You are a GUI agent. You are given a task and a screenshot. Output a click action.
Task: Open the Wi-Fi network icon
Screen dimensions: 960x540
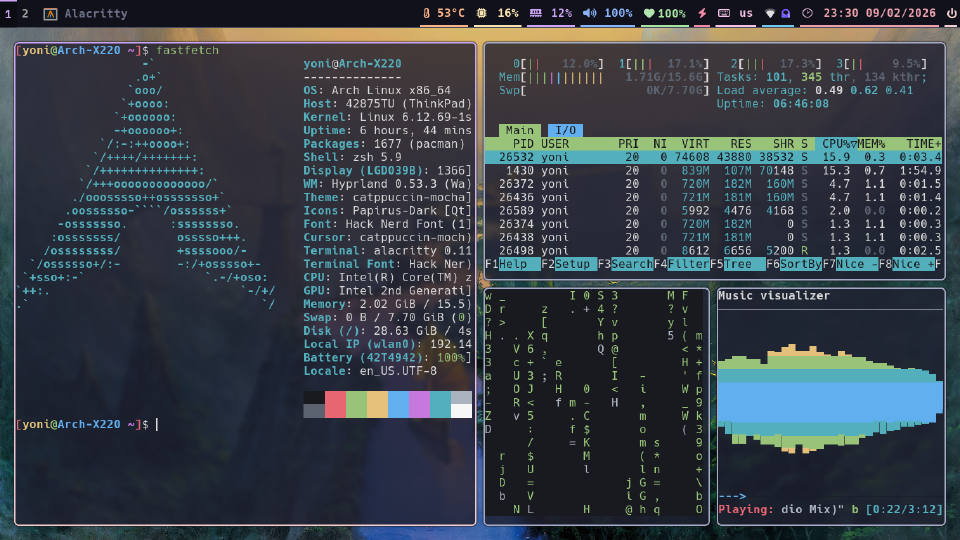coord(770,13)
